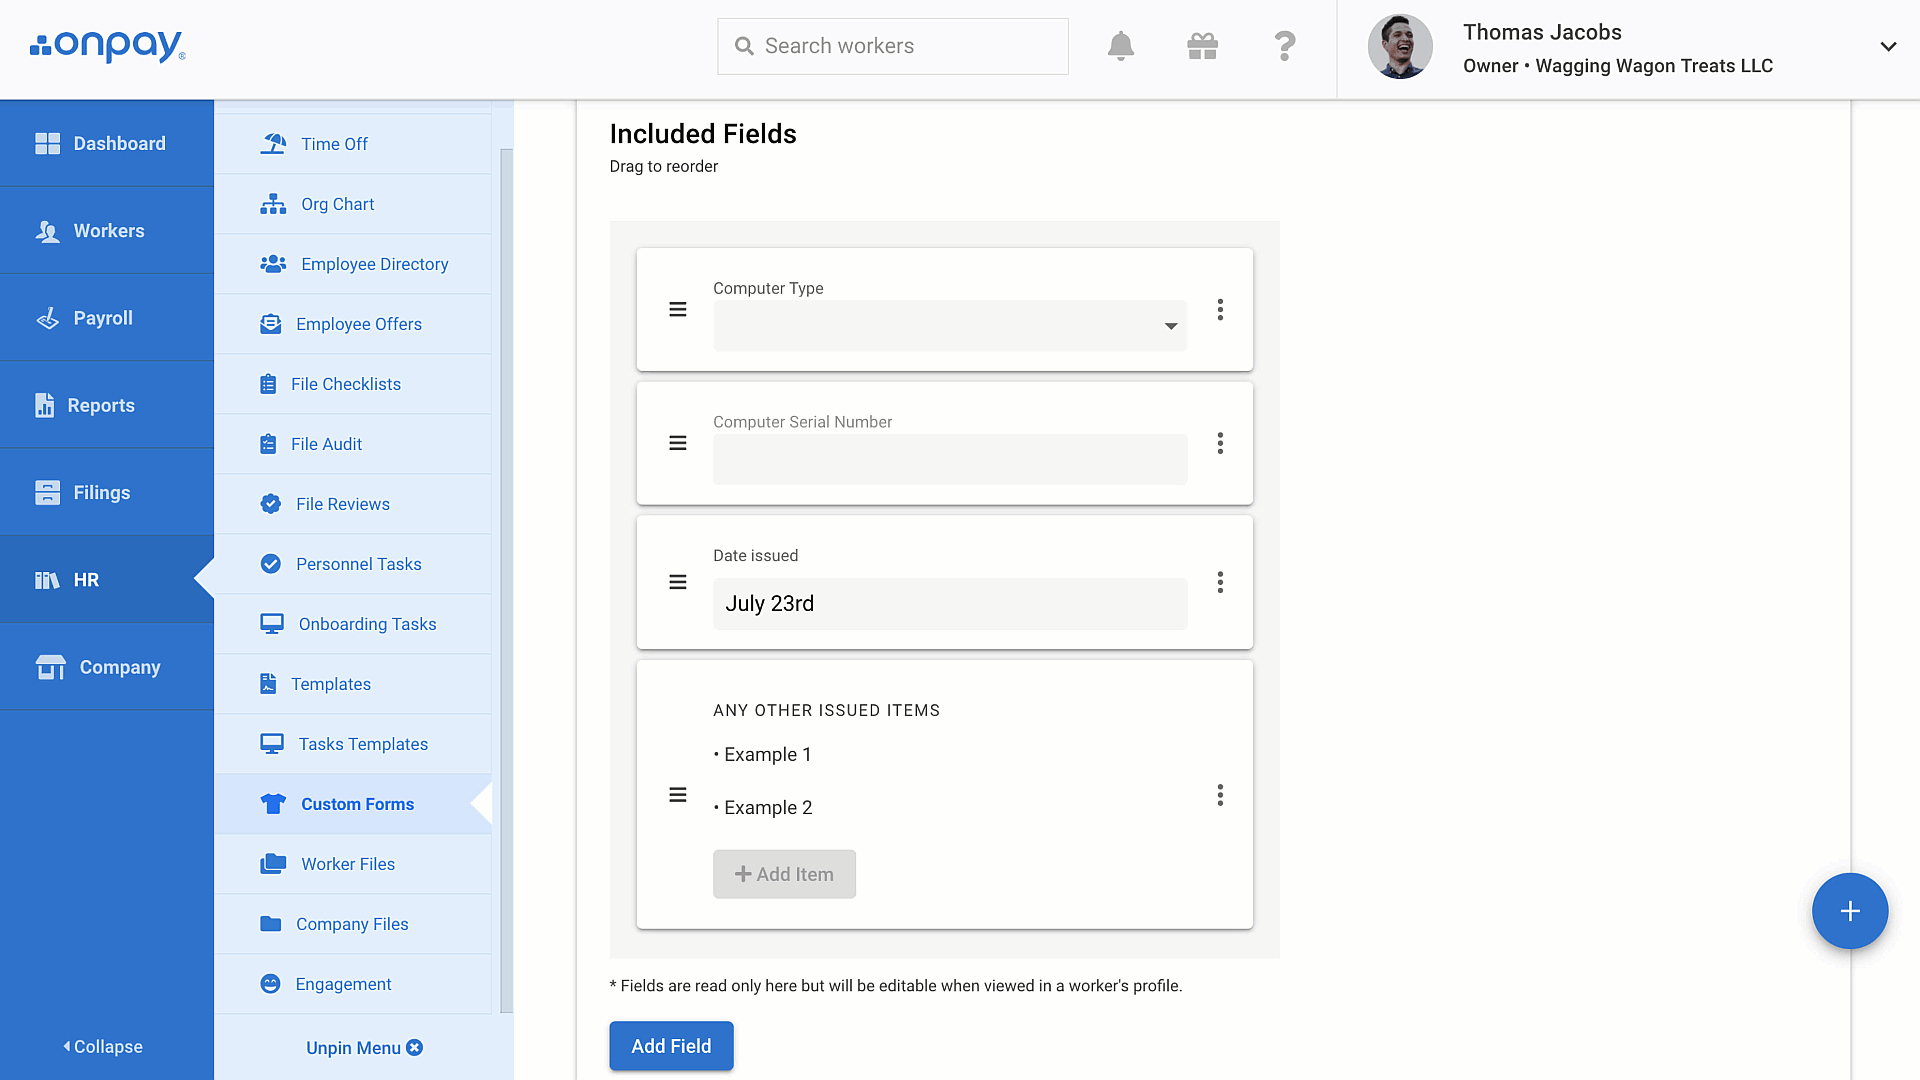The image size is (1920, 1080).
Task: Open the notifications bell icon
Action: pyautogui.click(x=1121, y=46)
